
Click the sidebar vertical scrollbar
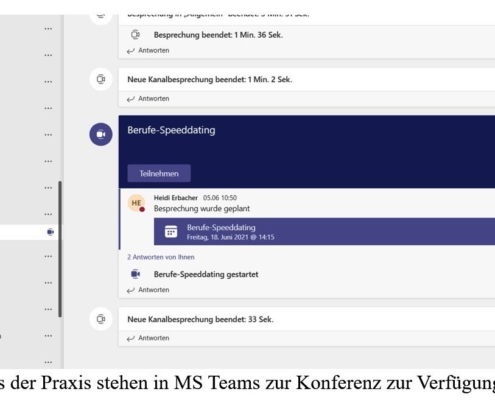point(60,249)
